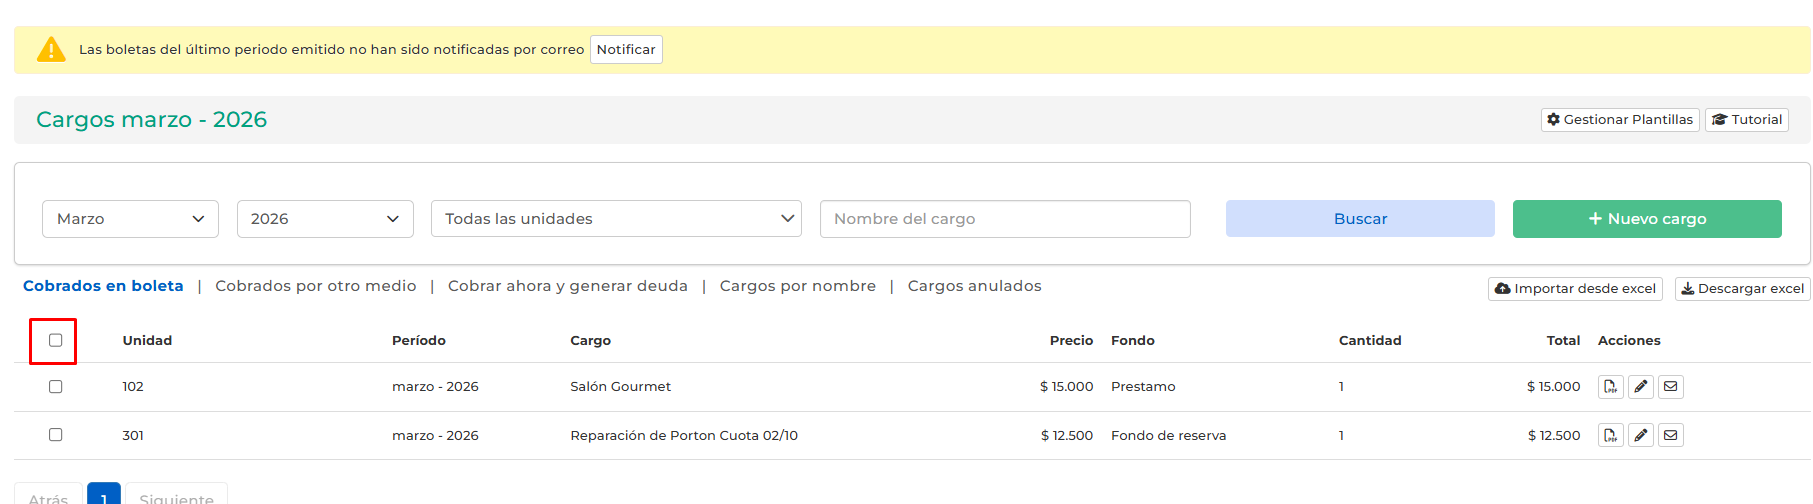Open the PDF icon for unit 301

coord(1610,435)
